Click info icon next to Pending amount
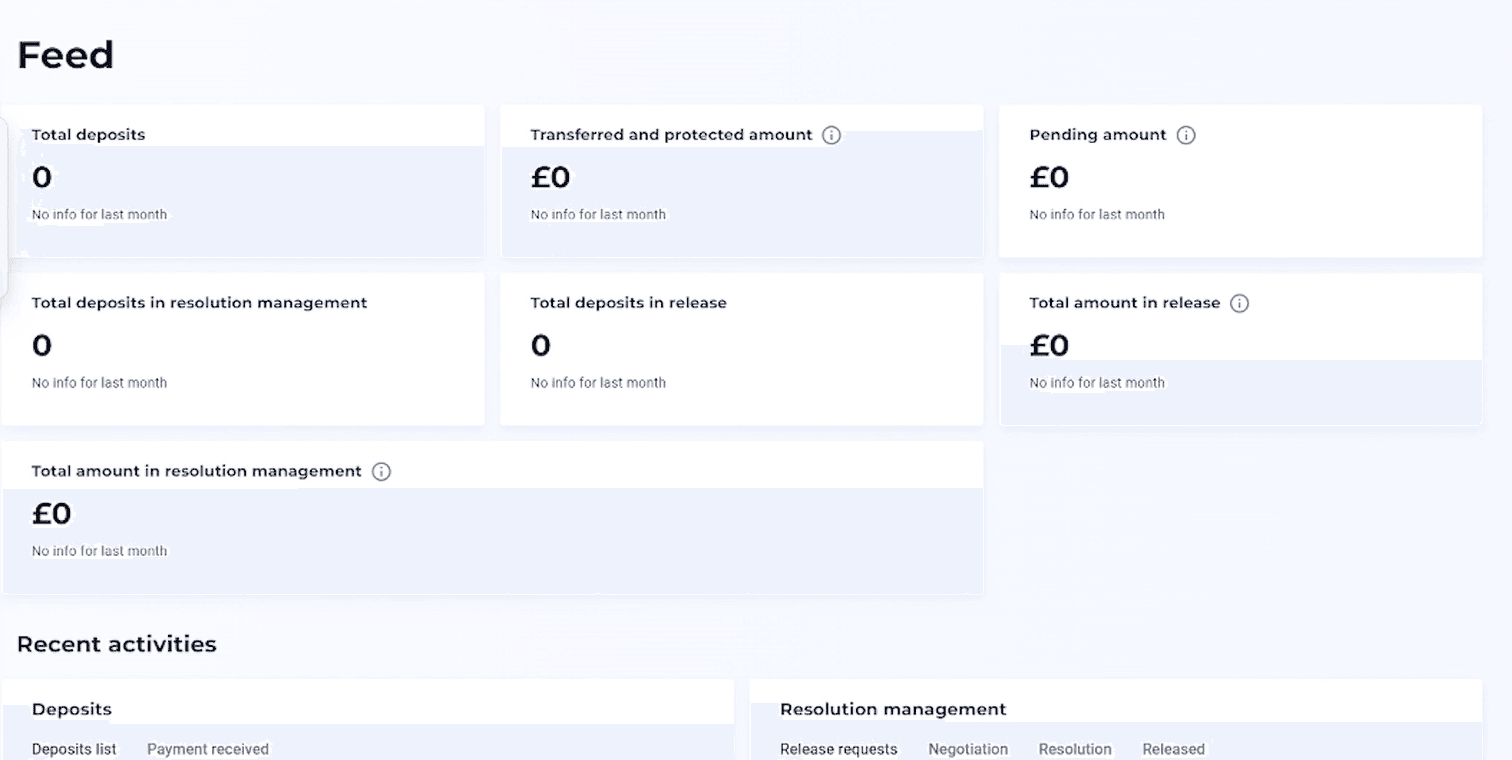The height and width of the screenshot is (760, 1512). pyautogui.click(x=1186, y=135)
